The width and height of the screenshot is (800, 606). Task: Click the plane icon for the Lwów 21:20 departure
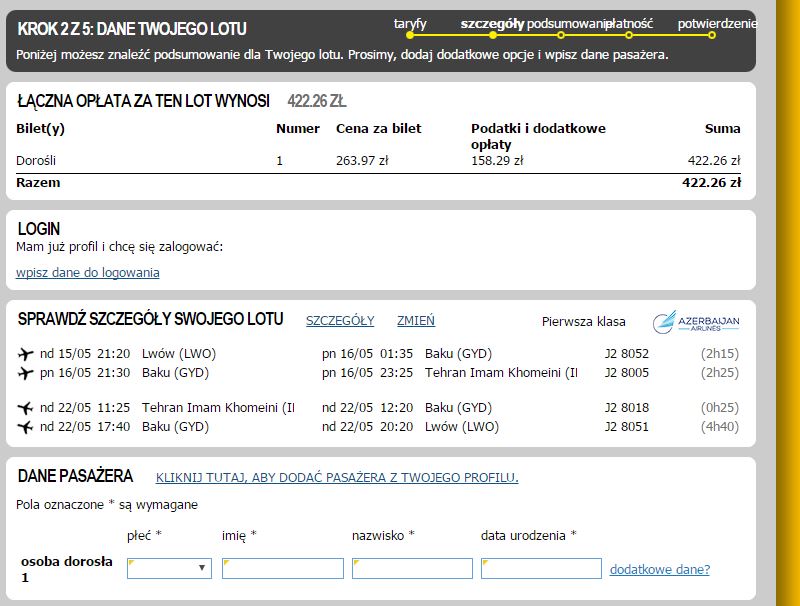click(26, 354)
